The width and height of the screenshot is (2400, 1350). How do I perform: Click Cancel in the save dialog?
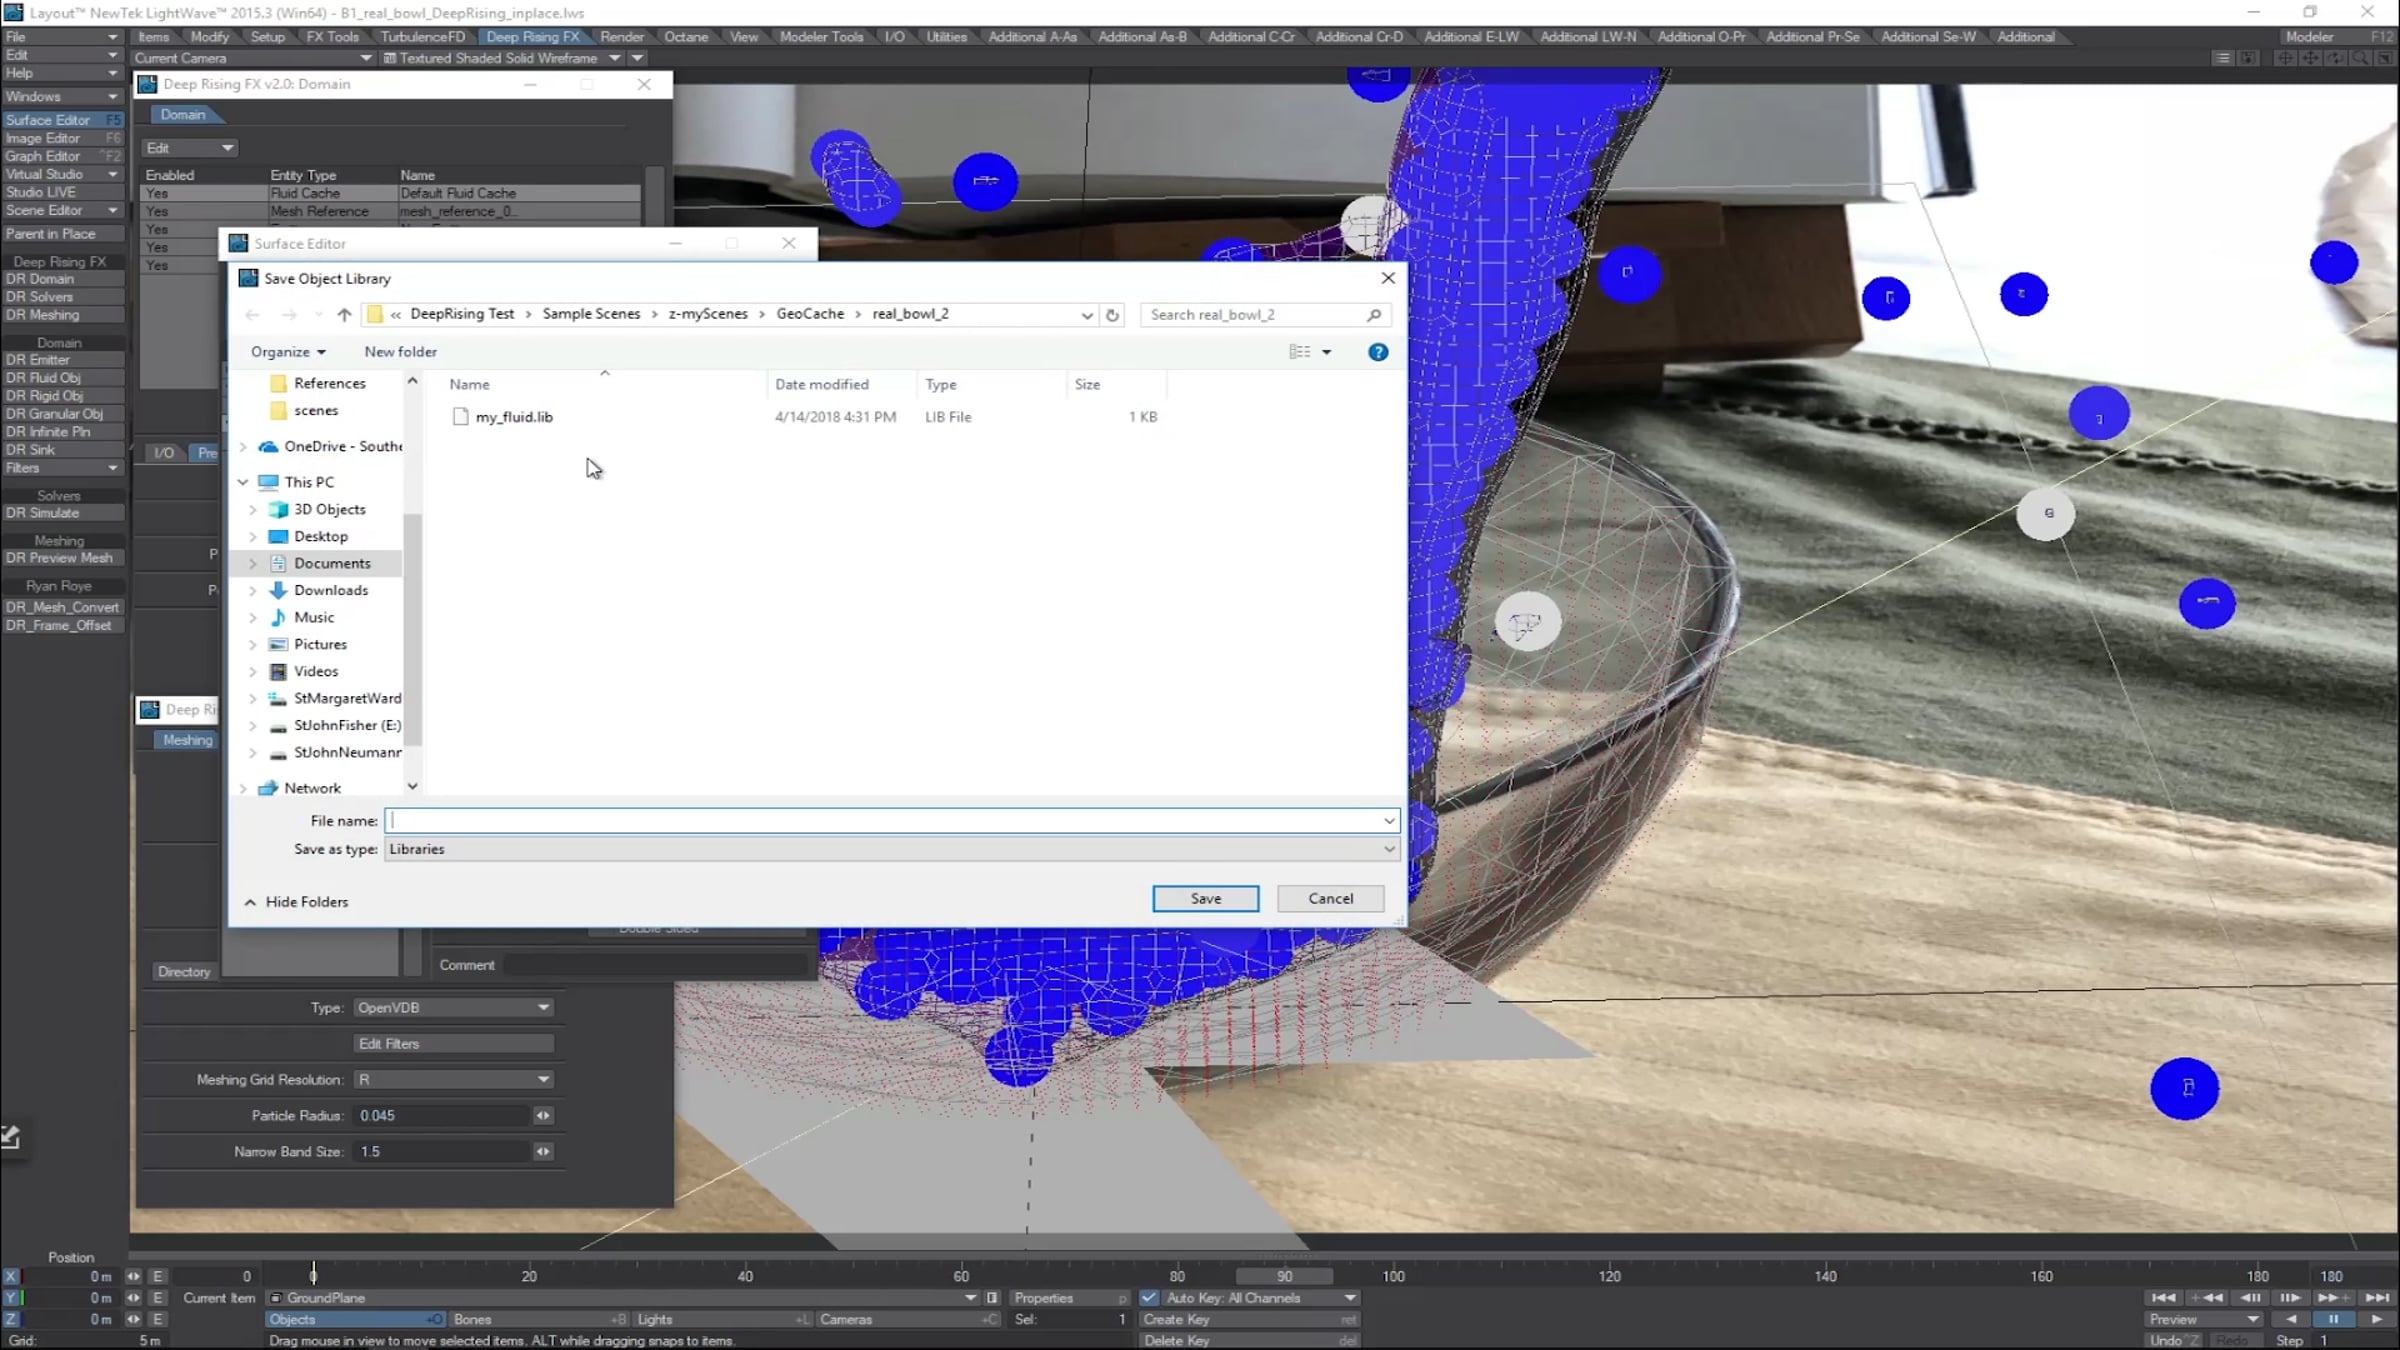1330,899
